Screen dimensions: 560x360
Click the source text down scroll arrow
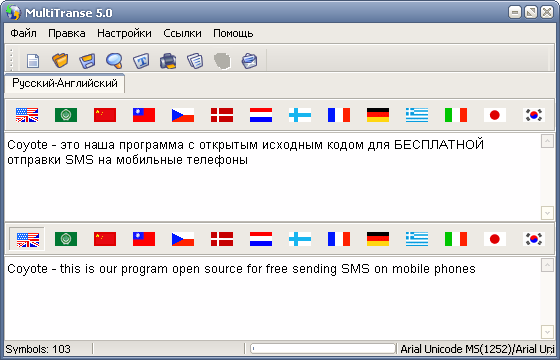pyautogui.click(x=547, y=213)
